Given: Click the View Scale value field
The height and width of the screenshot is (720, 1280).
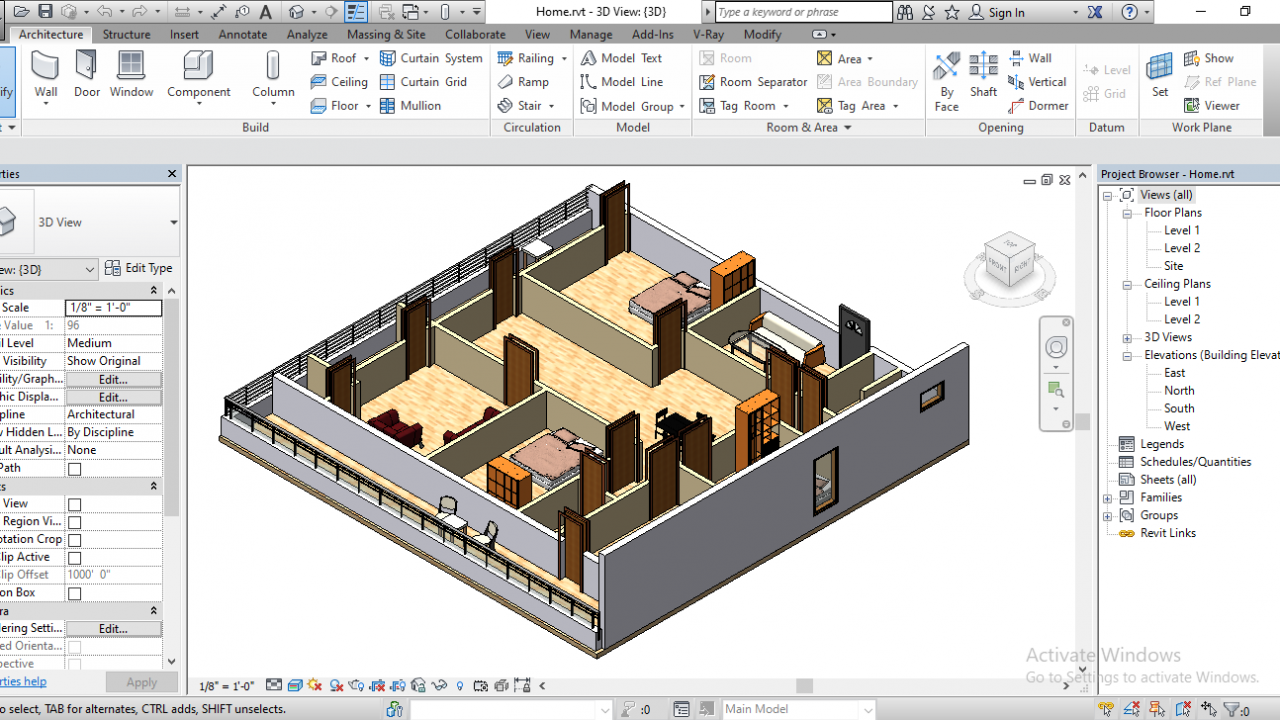Looking at the screenshot, I should pyautogui.click(x=113, y=308).
